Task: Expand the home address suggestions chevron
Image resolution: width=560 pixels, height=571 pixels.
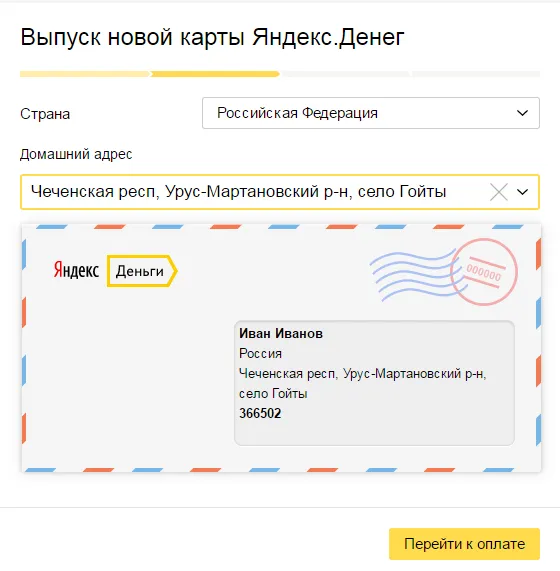Action: pos(522,192)
